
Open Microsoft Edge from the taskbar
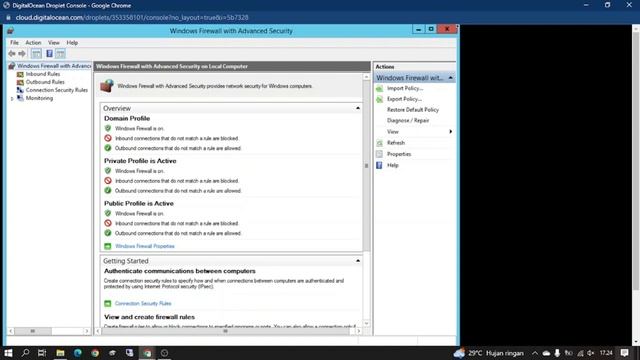point(78,353)
